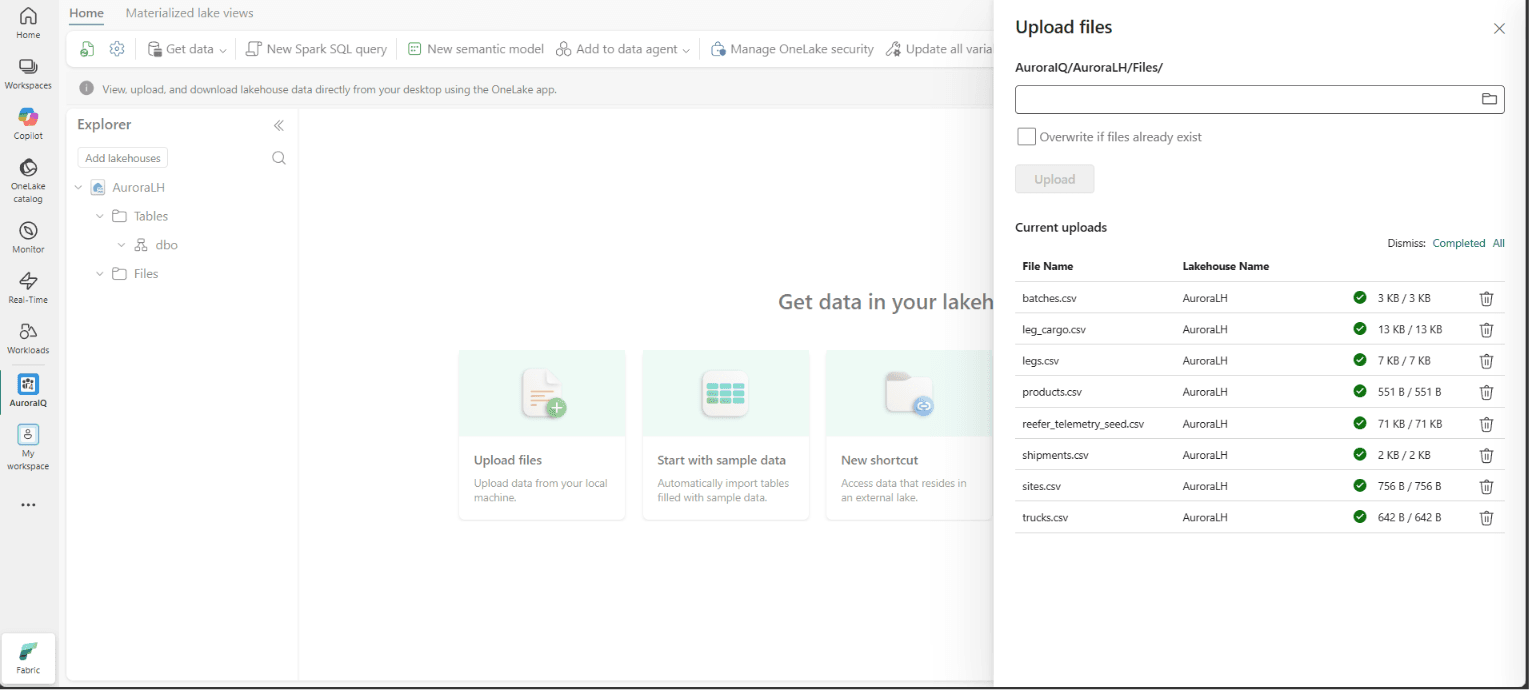This screenshot has width=1529, height=690.
Task: Open Workloads in the sidebar
Action: click(28, 338)
